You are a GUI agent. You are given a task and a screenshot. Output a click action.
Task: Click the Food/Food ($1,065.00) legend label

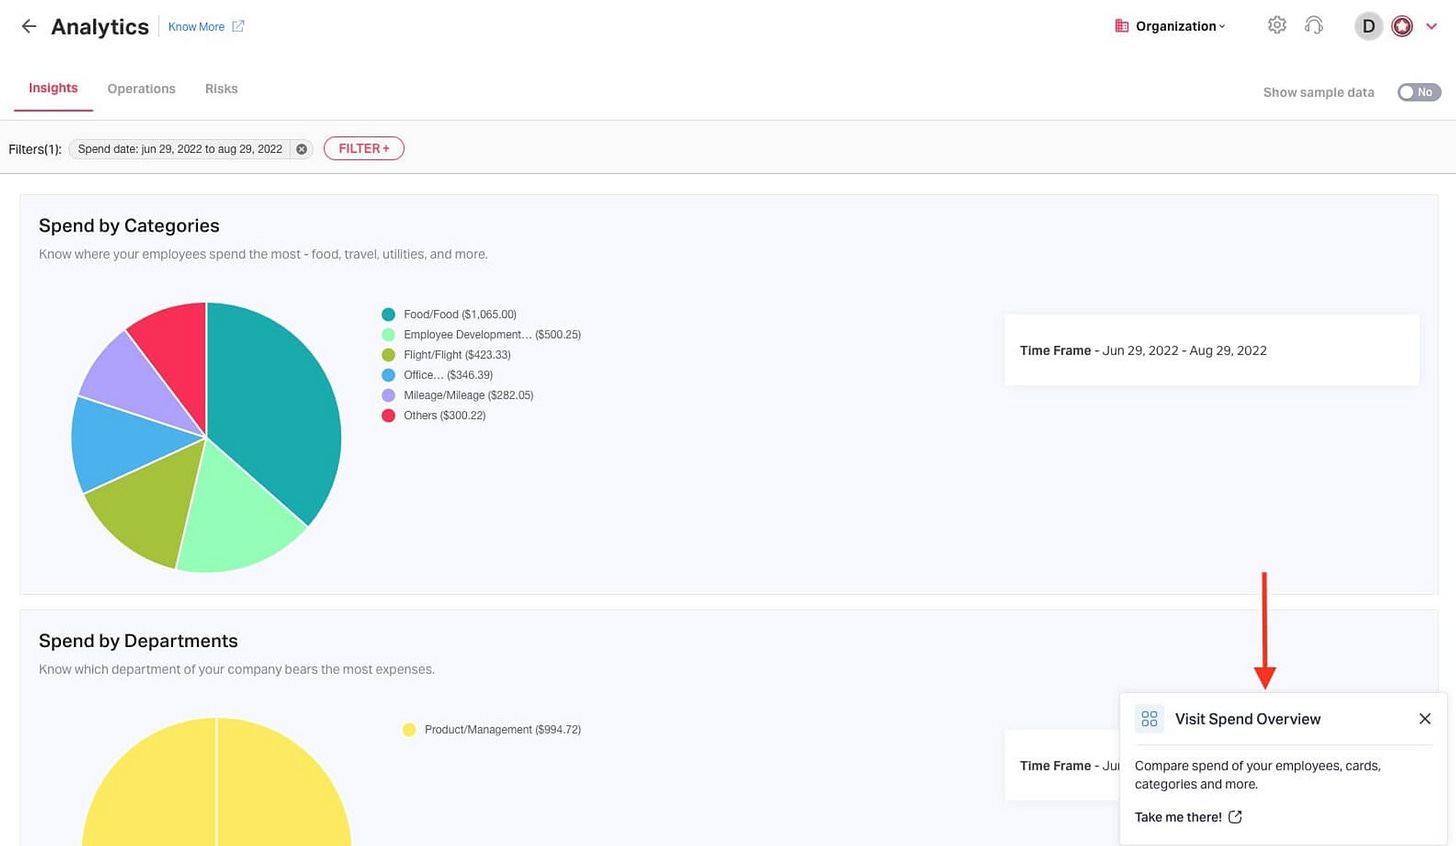pos(460,314)
